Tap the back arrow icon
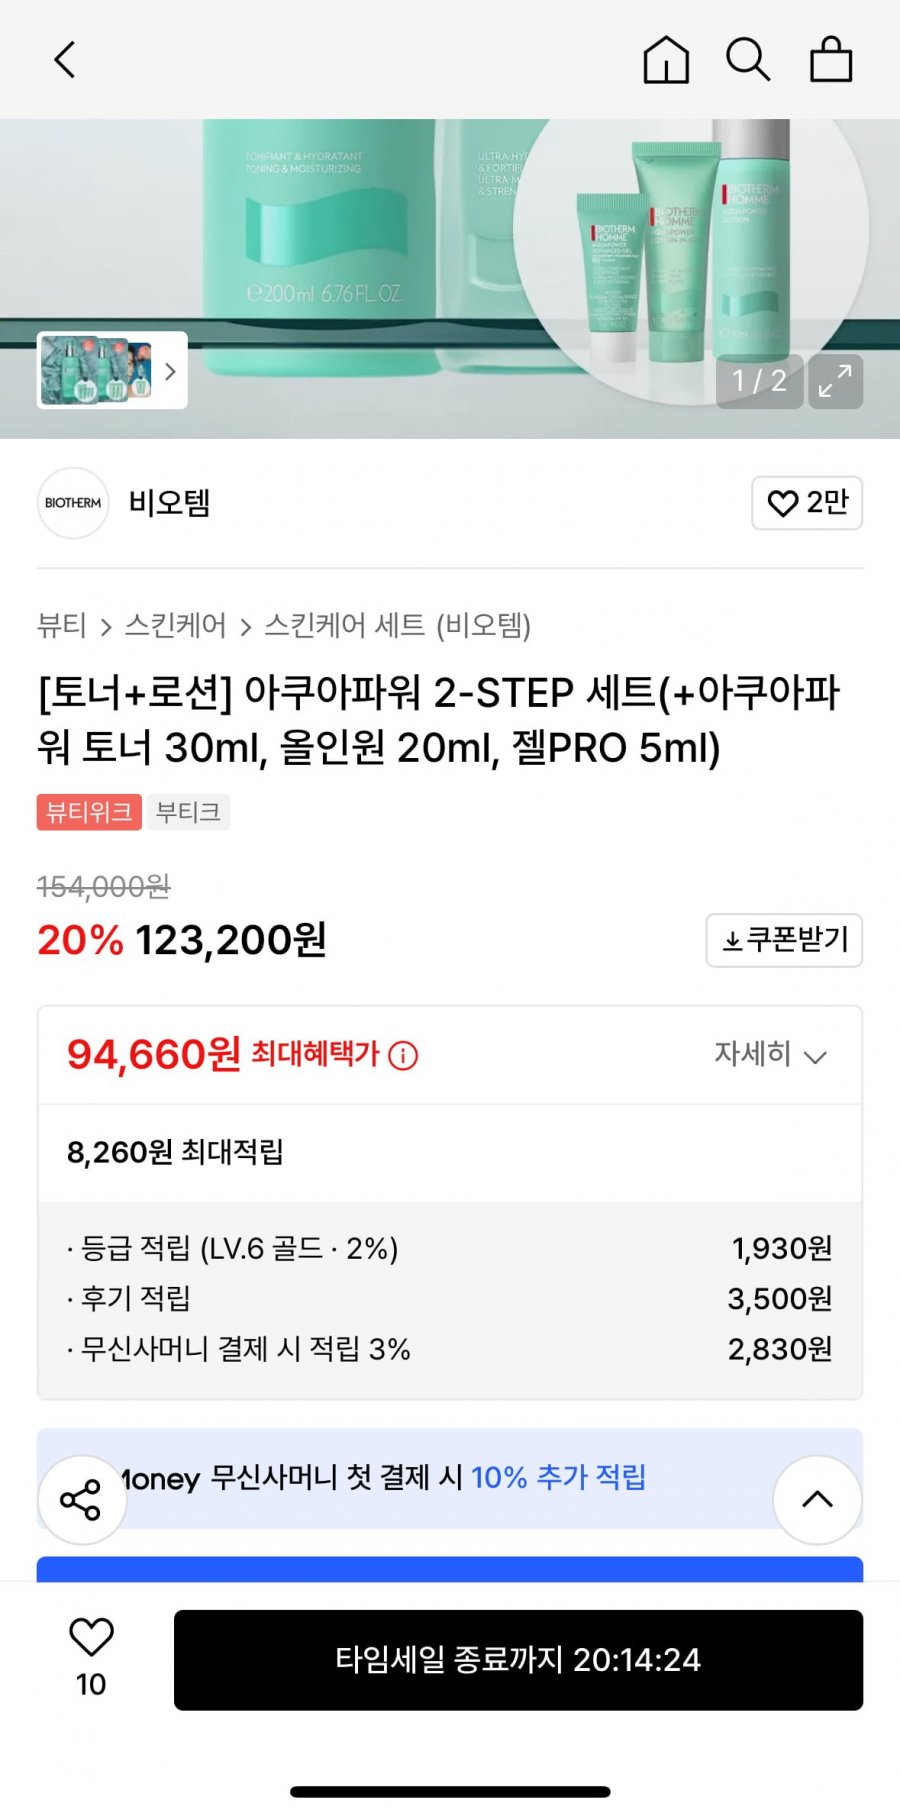900x1816 pixels. [x=65, y=60]
